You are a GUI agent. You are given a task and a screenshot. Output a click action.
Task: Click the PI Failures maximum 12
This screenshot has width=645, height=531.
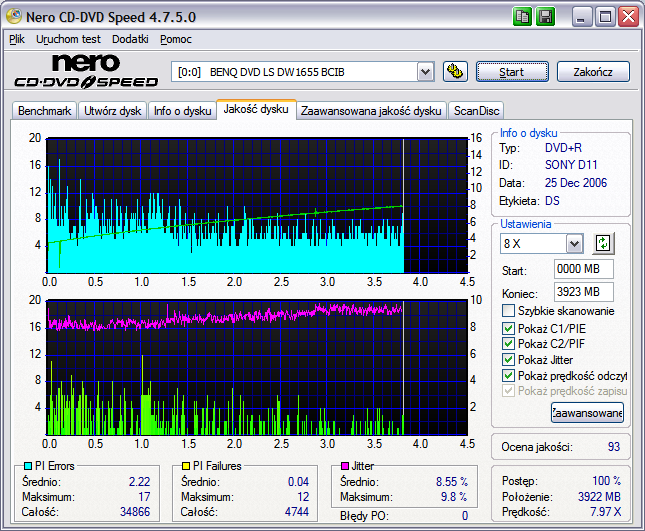(x=303, y=497)
